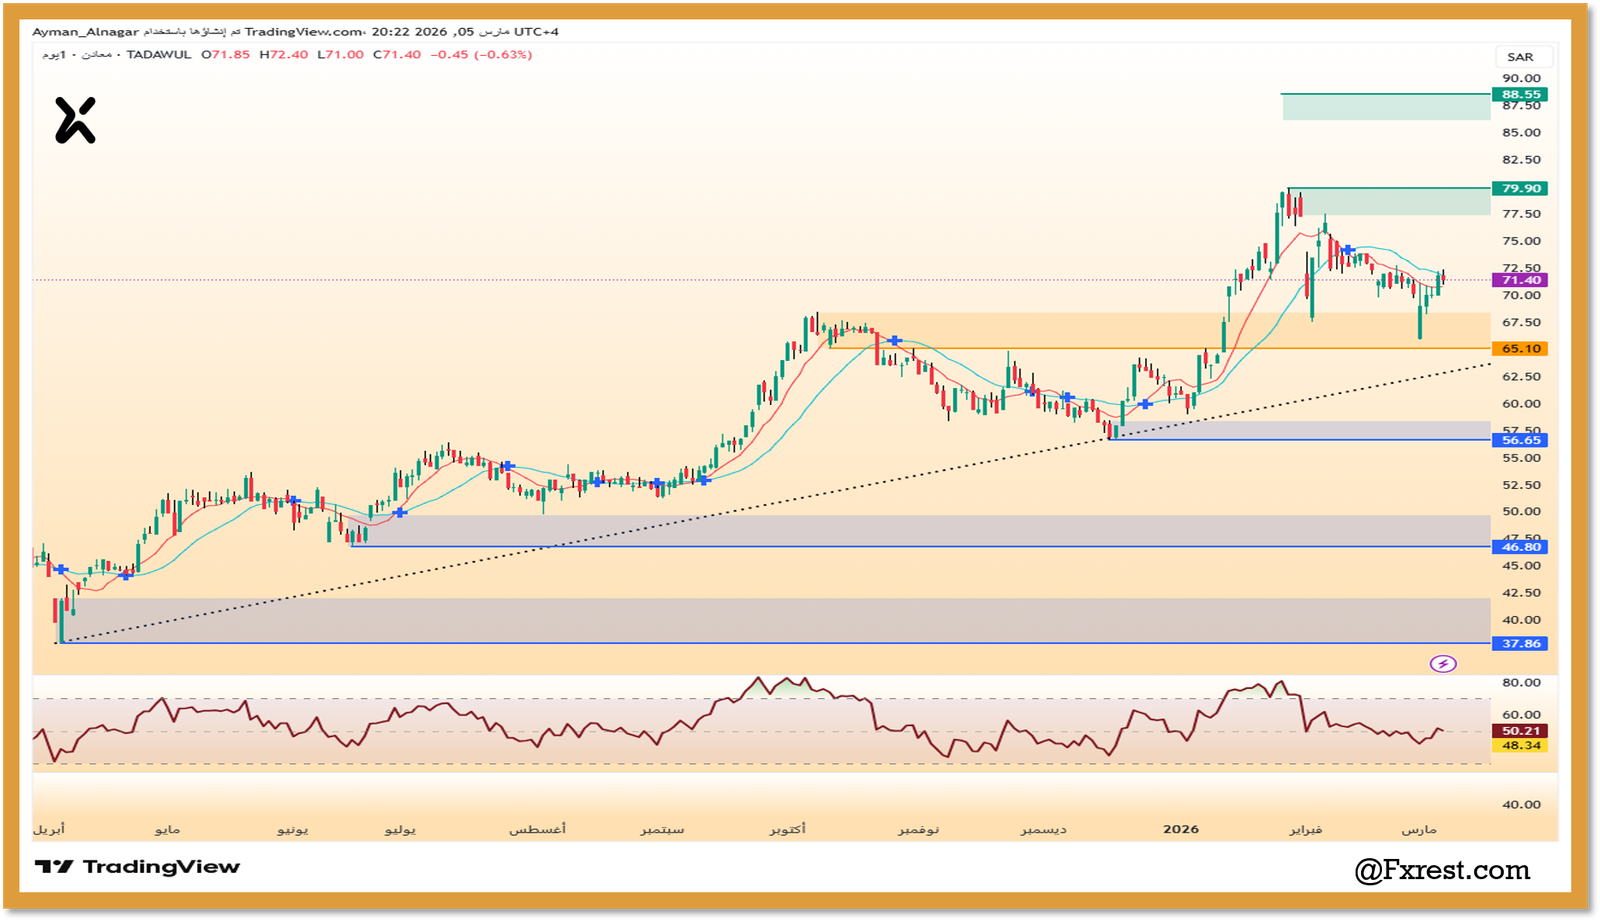Click the @Fxrest.com watermark text
The width and height of the screenshot is (1600, 921).
[x=1442, y=871]
